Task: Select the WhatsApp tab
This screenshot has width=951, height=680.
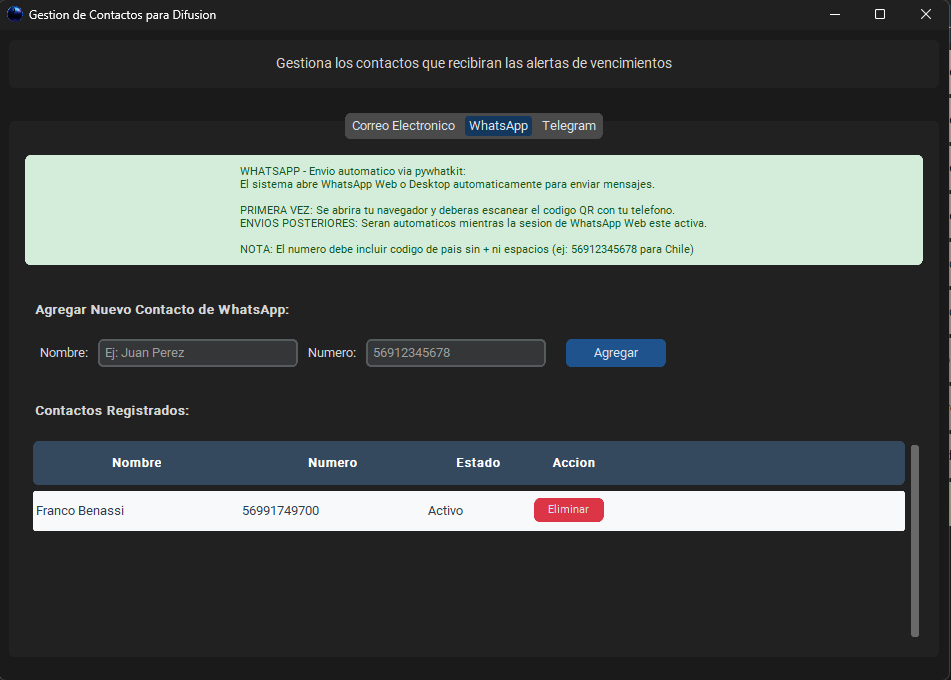Action: pyautogui.click(x=499, y=126)
